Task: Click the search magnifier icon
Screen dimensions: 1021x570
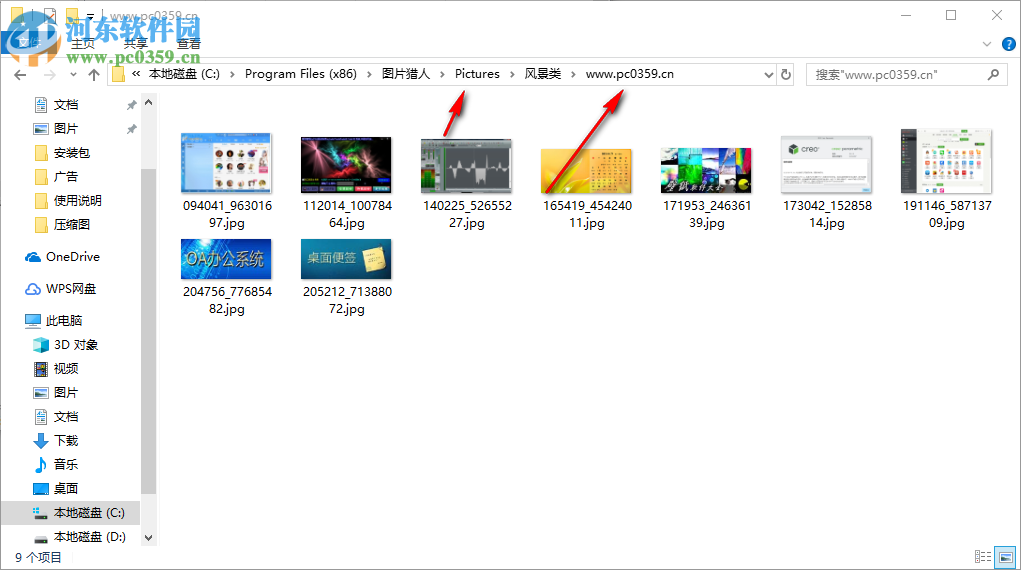Action: coord(993,74)
